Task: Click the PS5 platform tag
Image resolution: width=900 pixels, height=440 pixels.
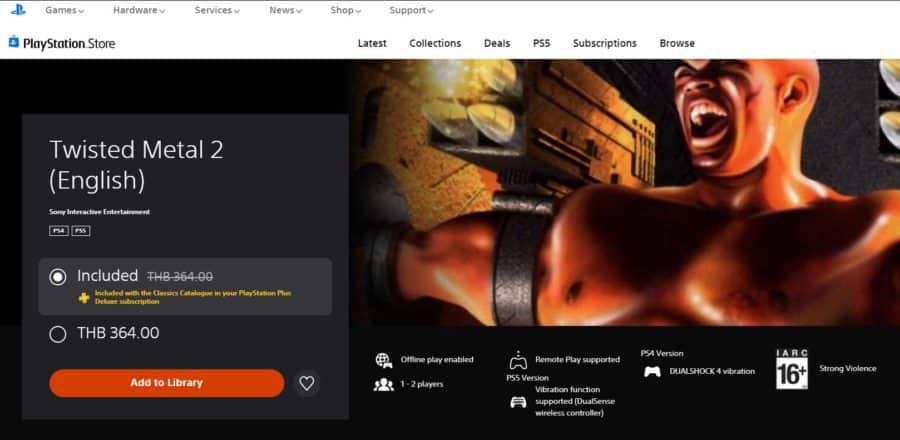Action: 81,231
